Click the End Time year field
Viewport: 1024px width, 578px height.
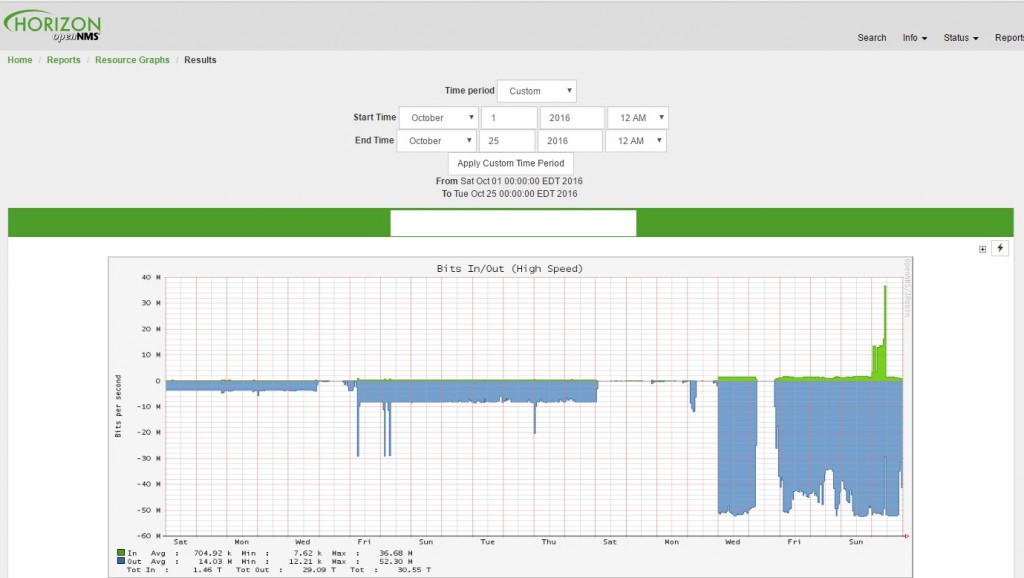pyautogui.click(x=570, y=140)
